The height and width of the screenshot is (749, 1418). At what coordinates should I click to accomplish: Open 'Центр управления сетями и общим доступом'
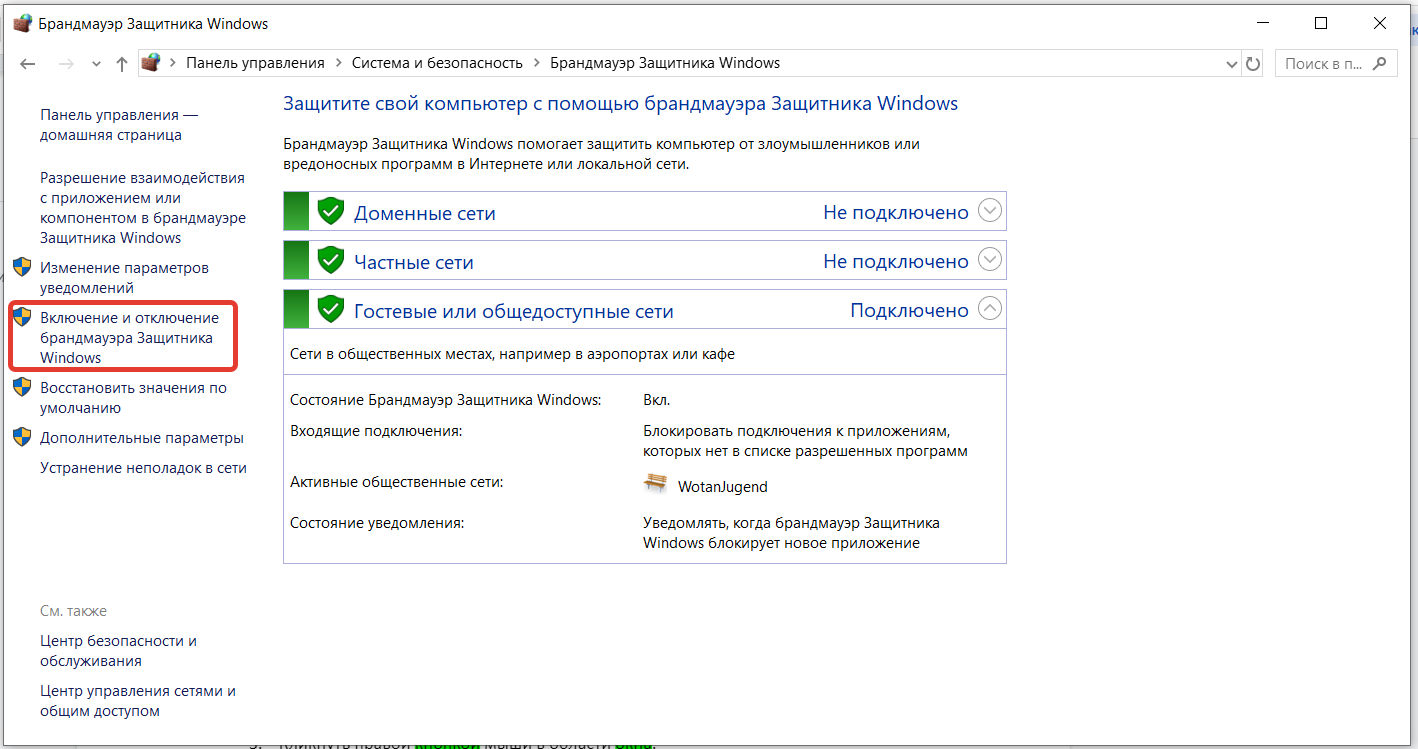pos(138,701)
